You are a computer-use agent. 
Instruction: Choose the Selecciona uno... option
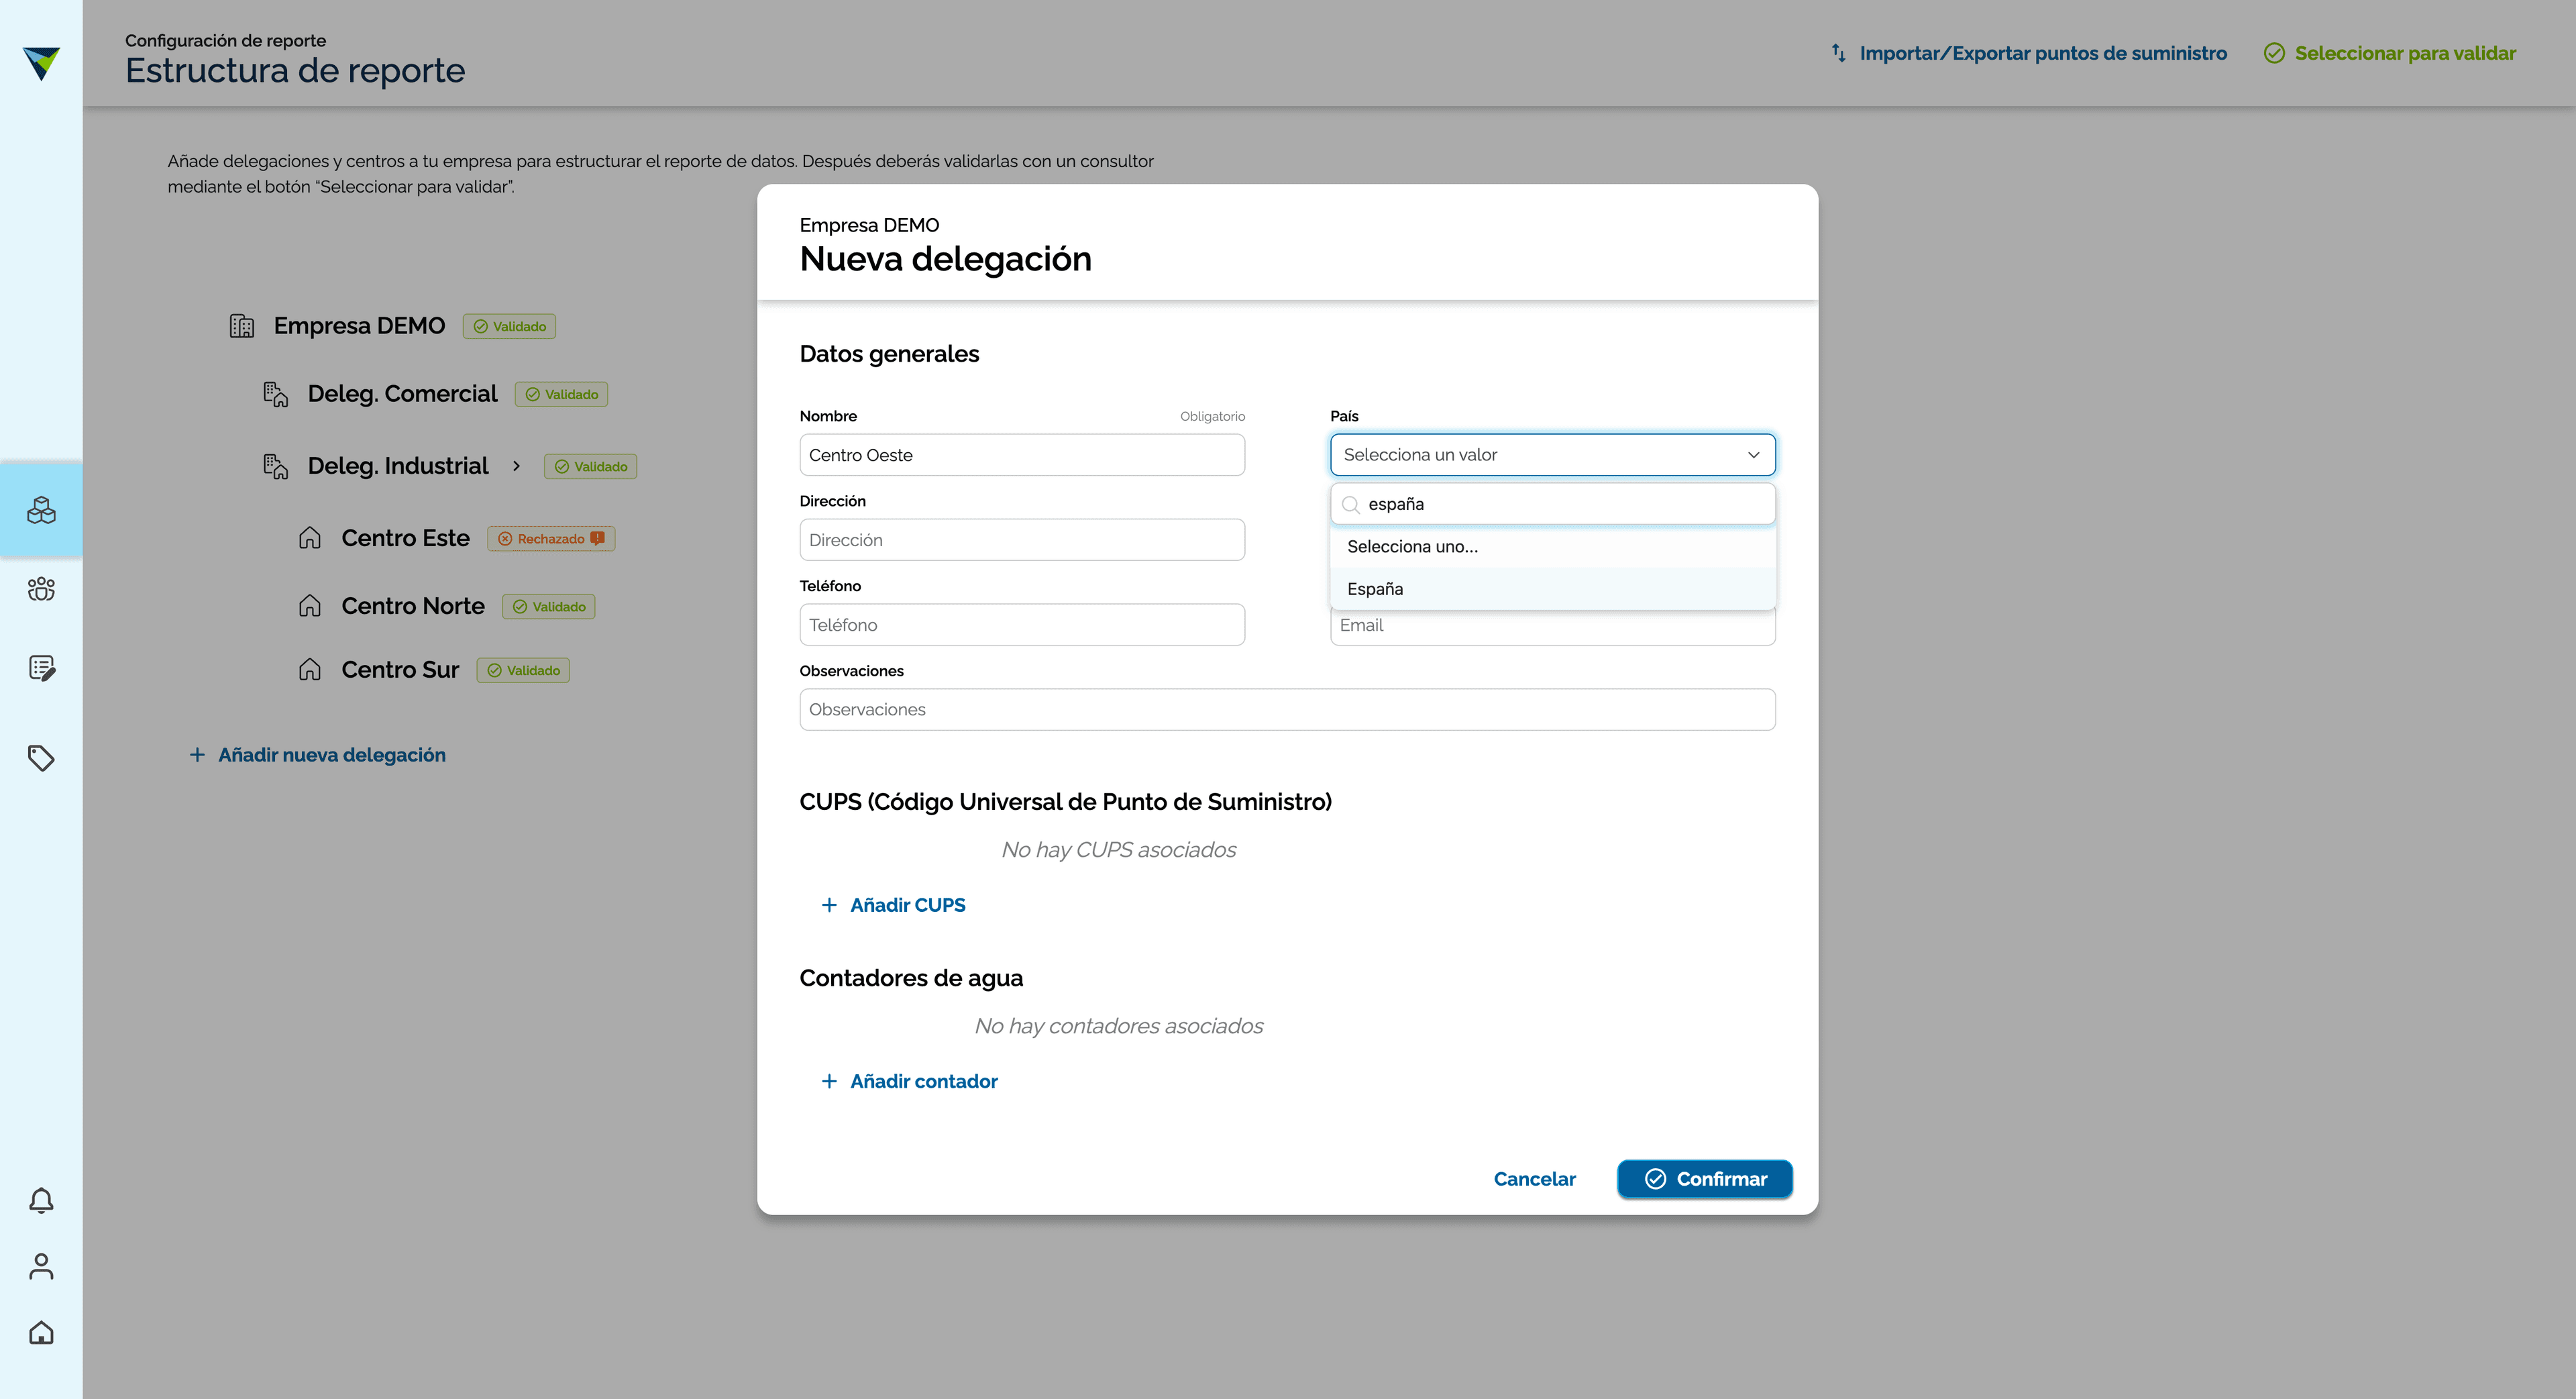1552,547
